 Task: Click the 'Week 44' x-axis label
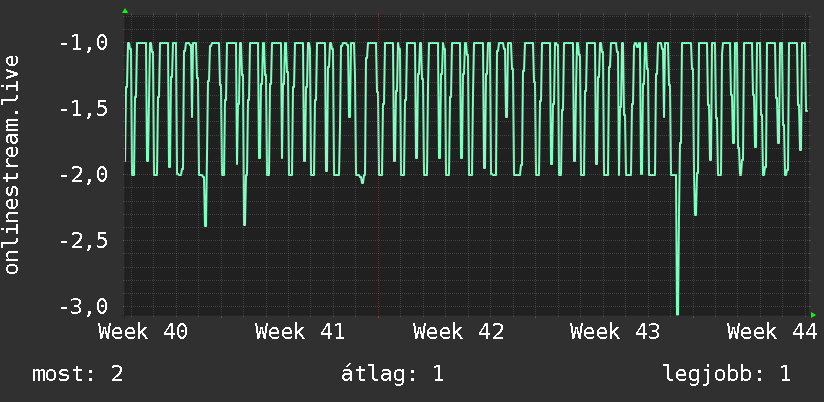772,332
